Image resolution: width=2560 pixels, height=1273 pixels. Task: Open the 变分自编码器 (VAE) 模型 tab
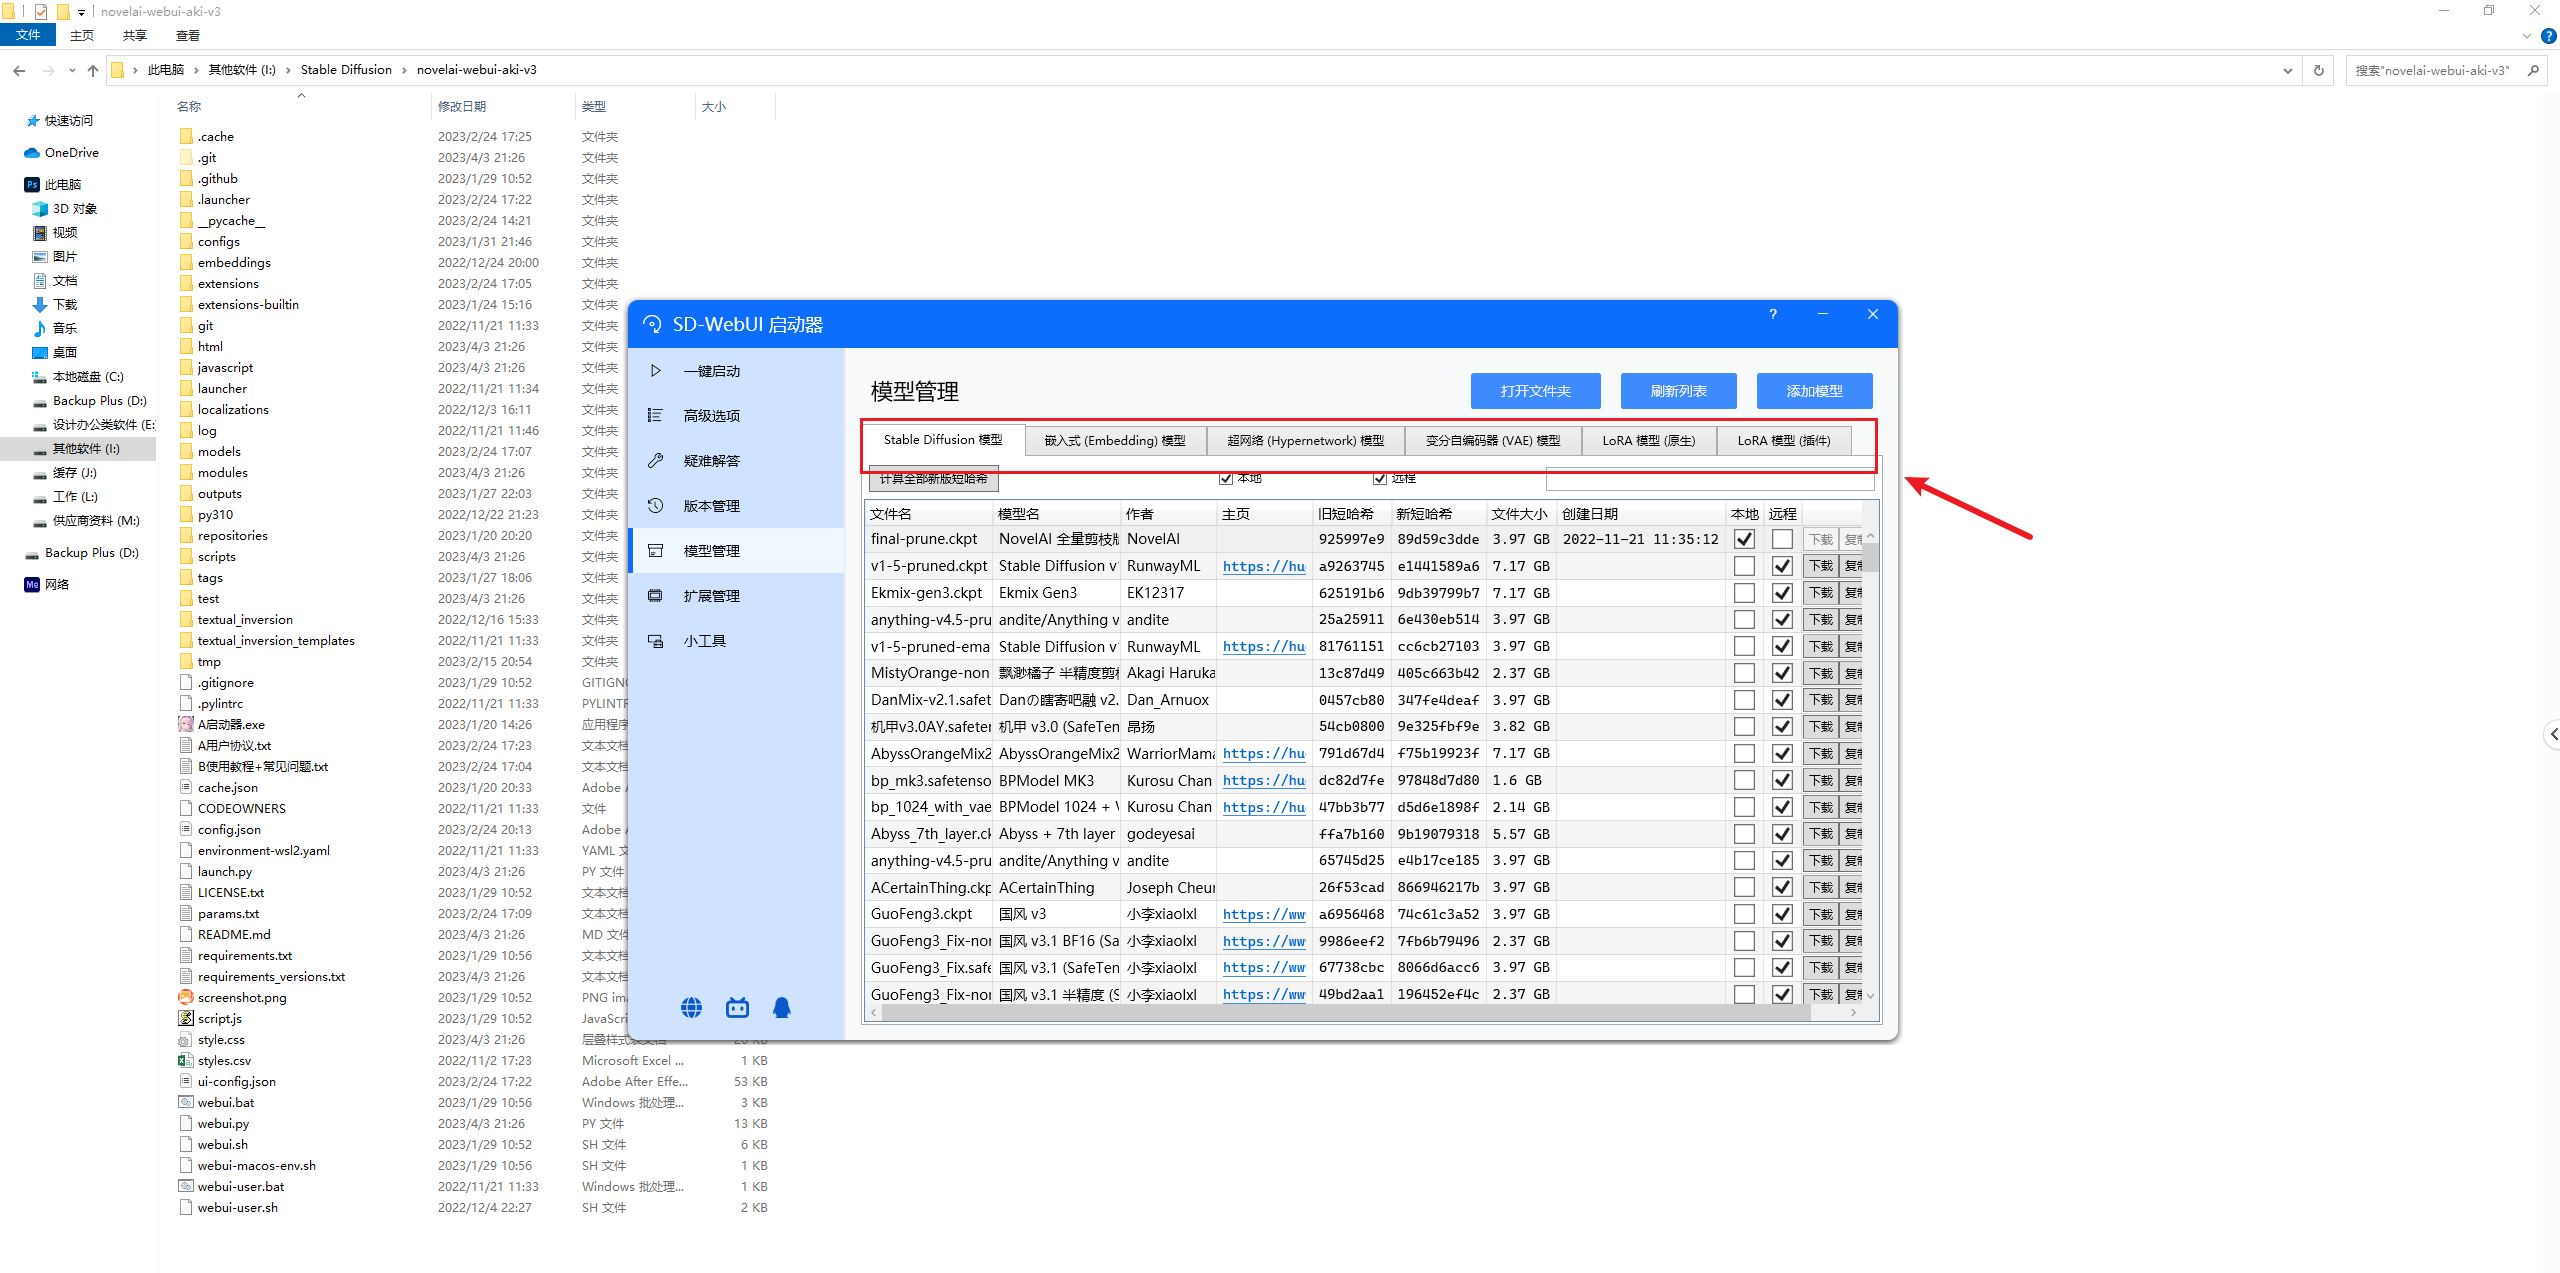[x=1493, y=440]
